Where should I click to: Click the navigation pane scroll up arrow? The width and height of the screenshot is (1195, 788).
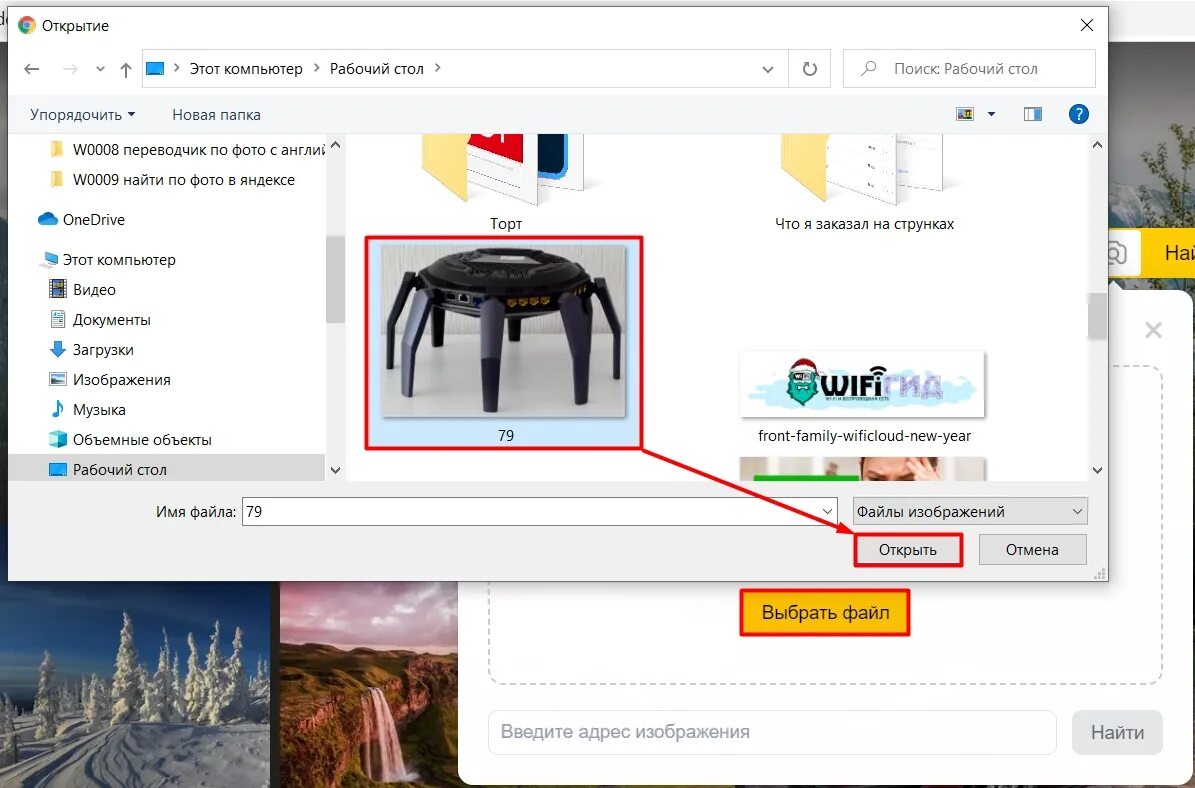click(335, 145)
